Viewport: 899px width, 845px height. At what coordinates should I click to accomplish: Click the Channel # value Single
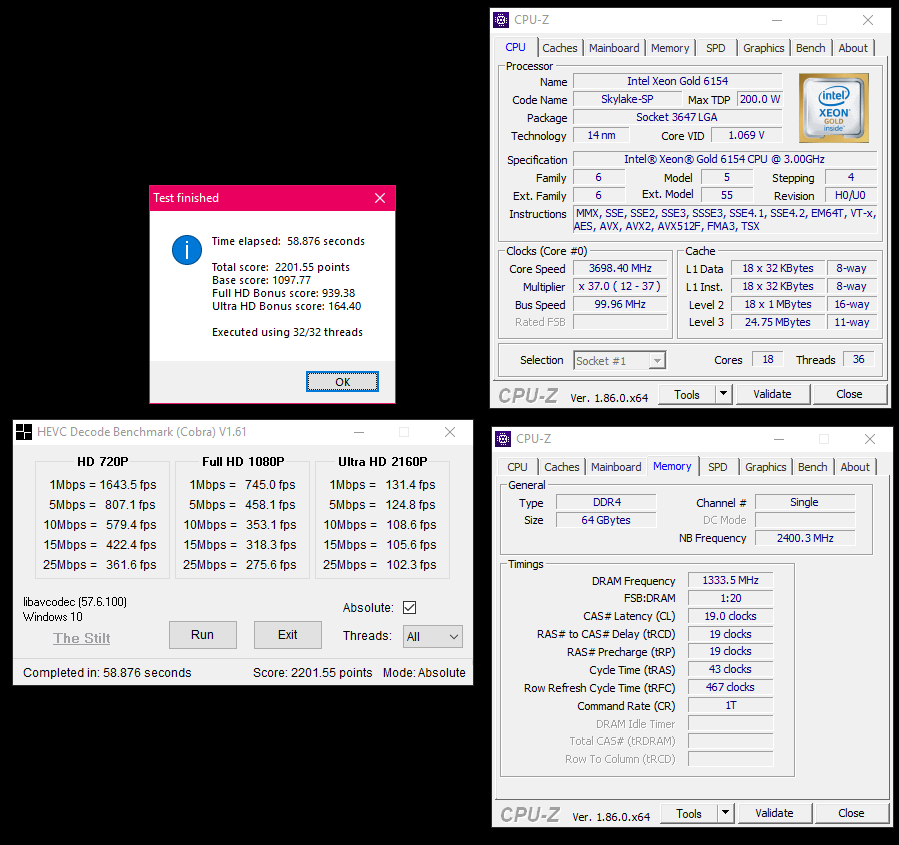tap(805, 502)
